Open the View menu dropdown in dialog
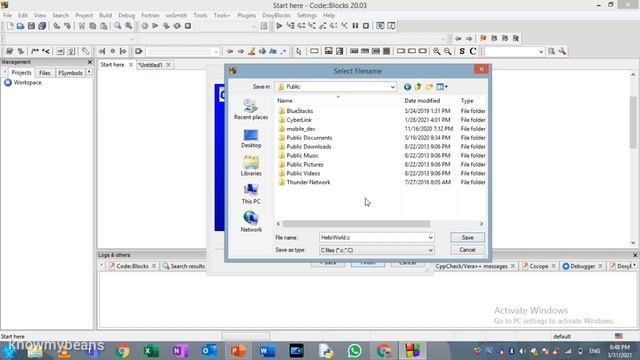Viewport: 640px width, 360px height. [442, 87]
